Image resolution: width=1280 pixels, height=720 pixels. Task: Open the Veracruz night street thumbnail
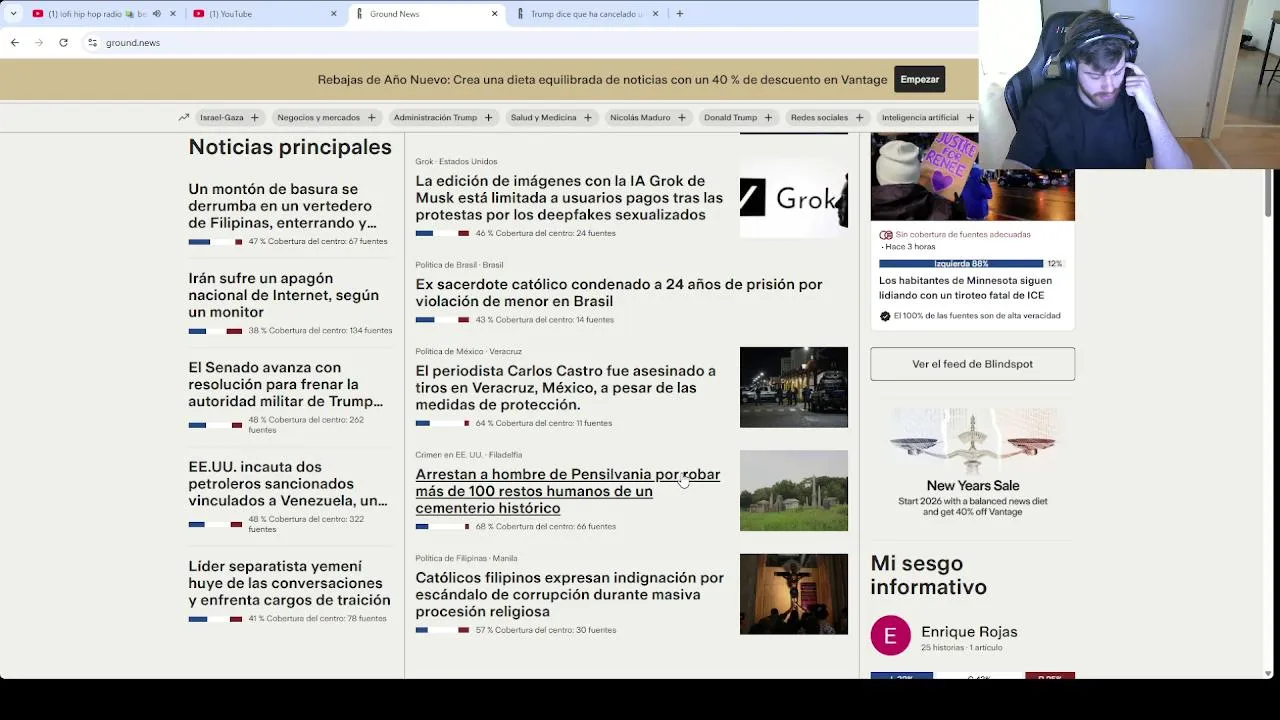[x=794, y=387]
